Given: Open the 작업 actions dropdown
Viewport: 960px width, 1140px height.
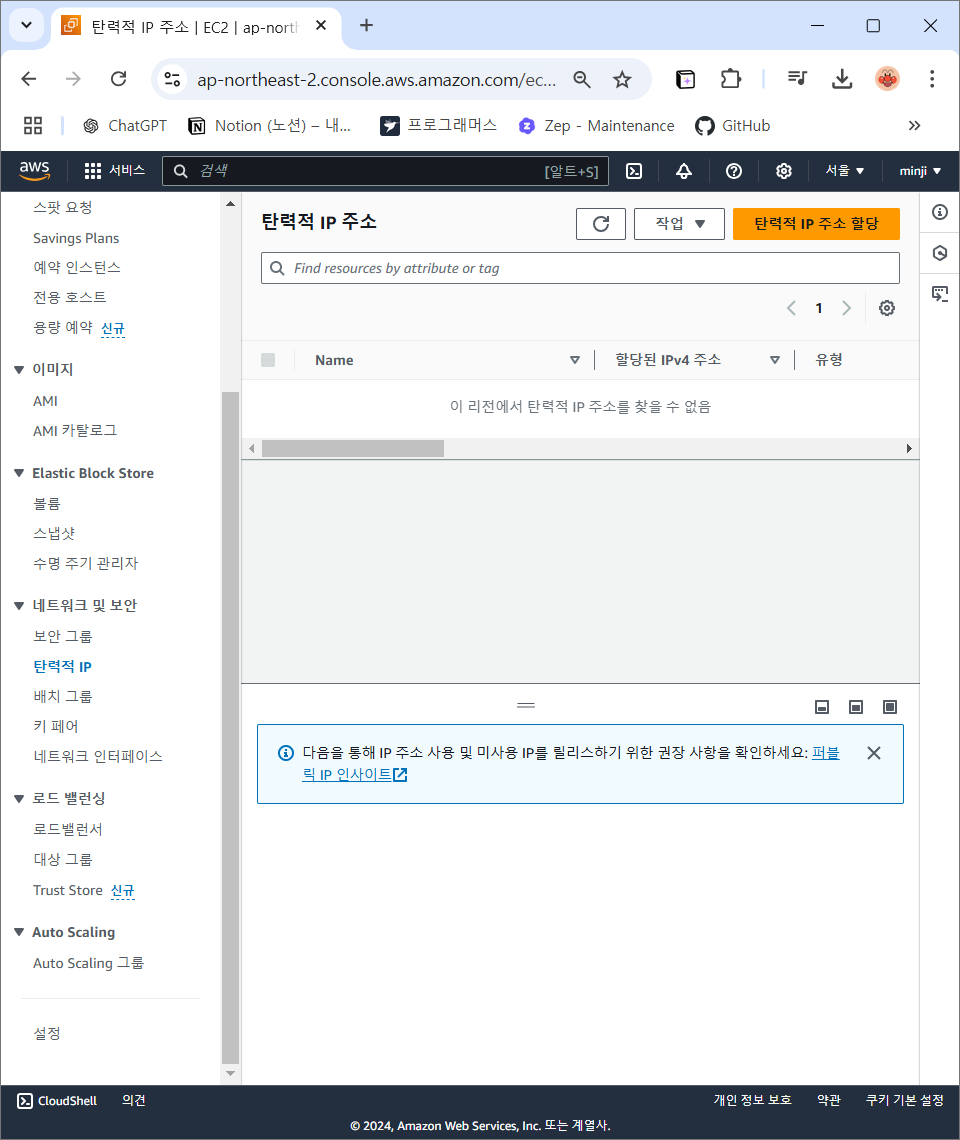Looking at the screenshot, I should 679,224.
